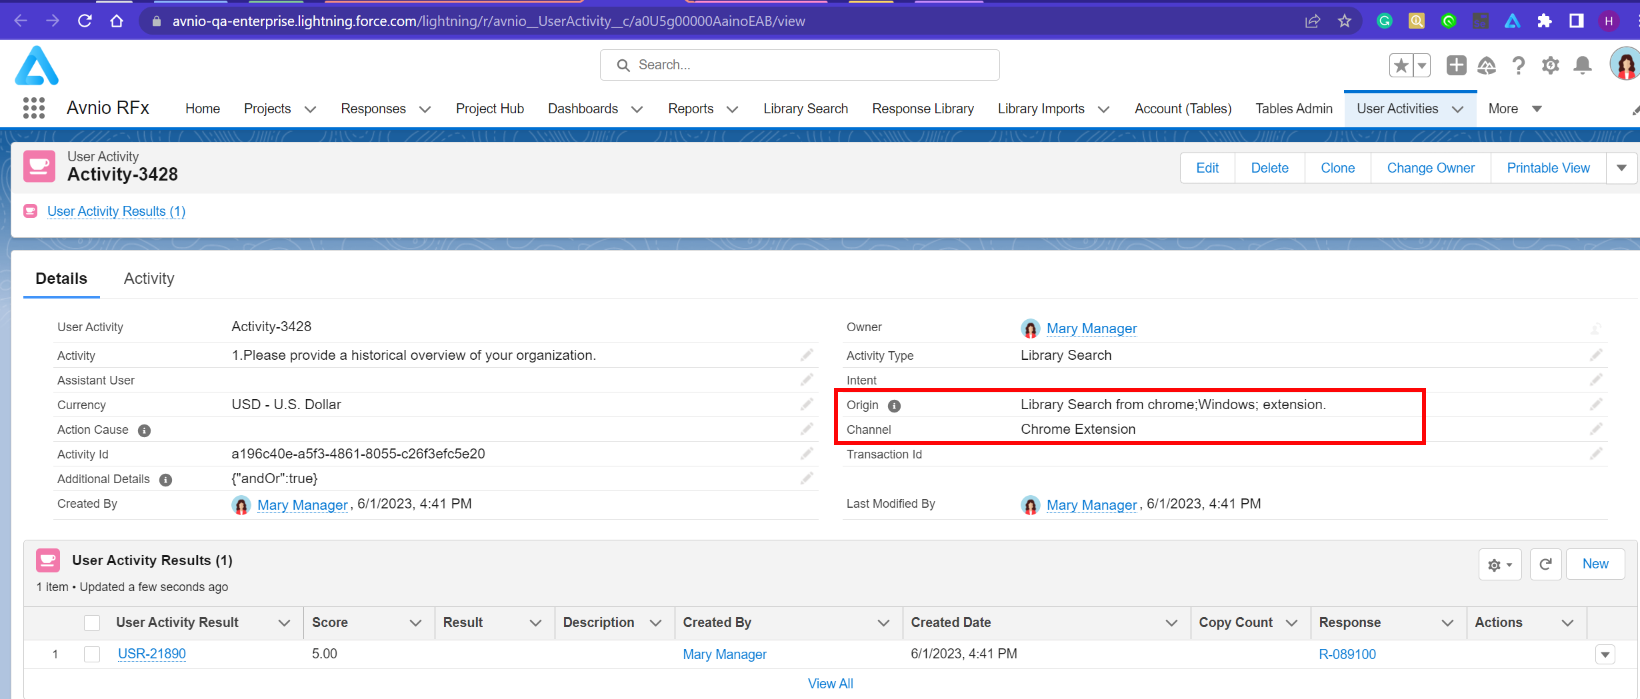This screenshot has height=699, width=1640.
Task: Open the App Launcher grid icon
Action: pos(34,108)
